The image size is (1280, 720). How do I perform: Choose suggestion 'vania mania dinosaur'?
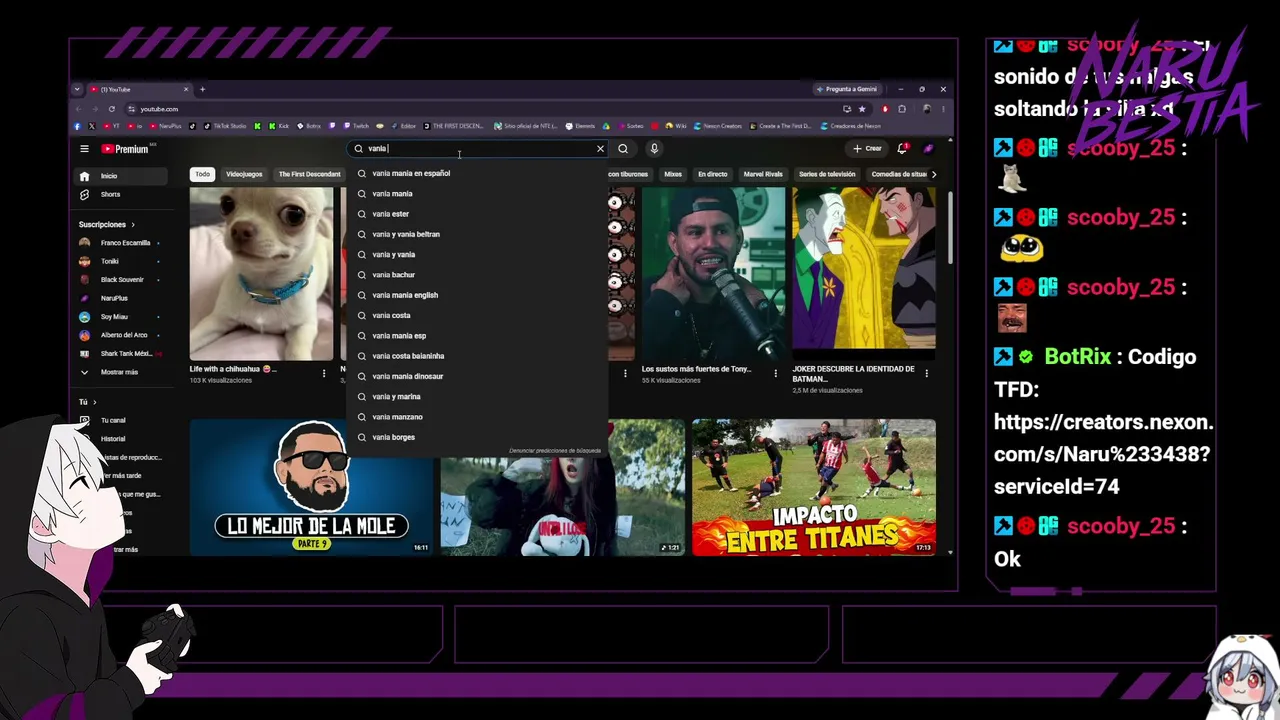click(x=477, y=376)
